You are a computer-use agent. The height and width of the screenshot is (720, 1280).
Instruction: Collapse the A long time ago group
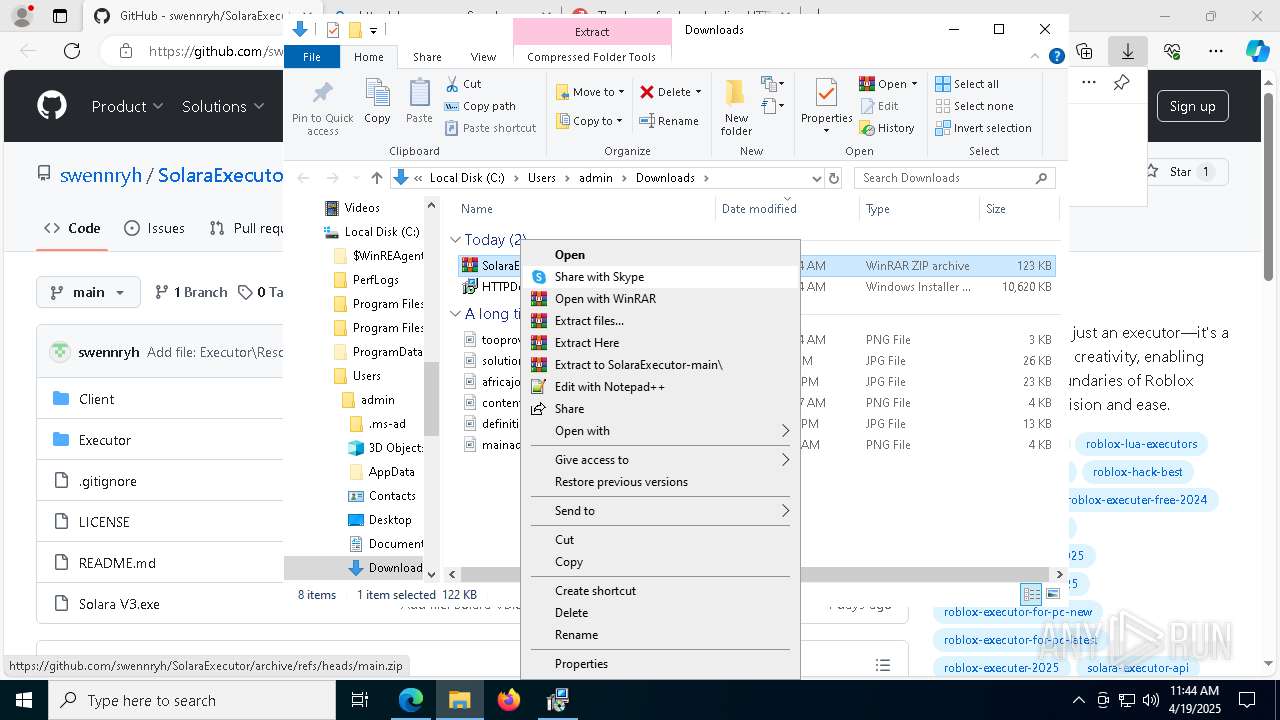[455, 314]
